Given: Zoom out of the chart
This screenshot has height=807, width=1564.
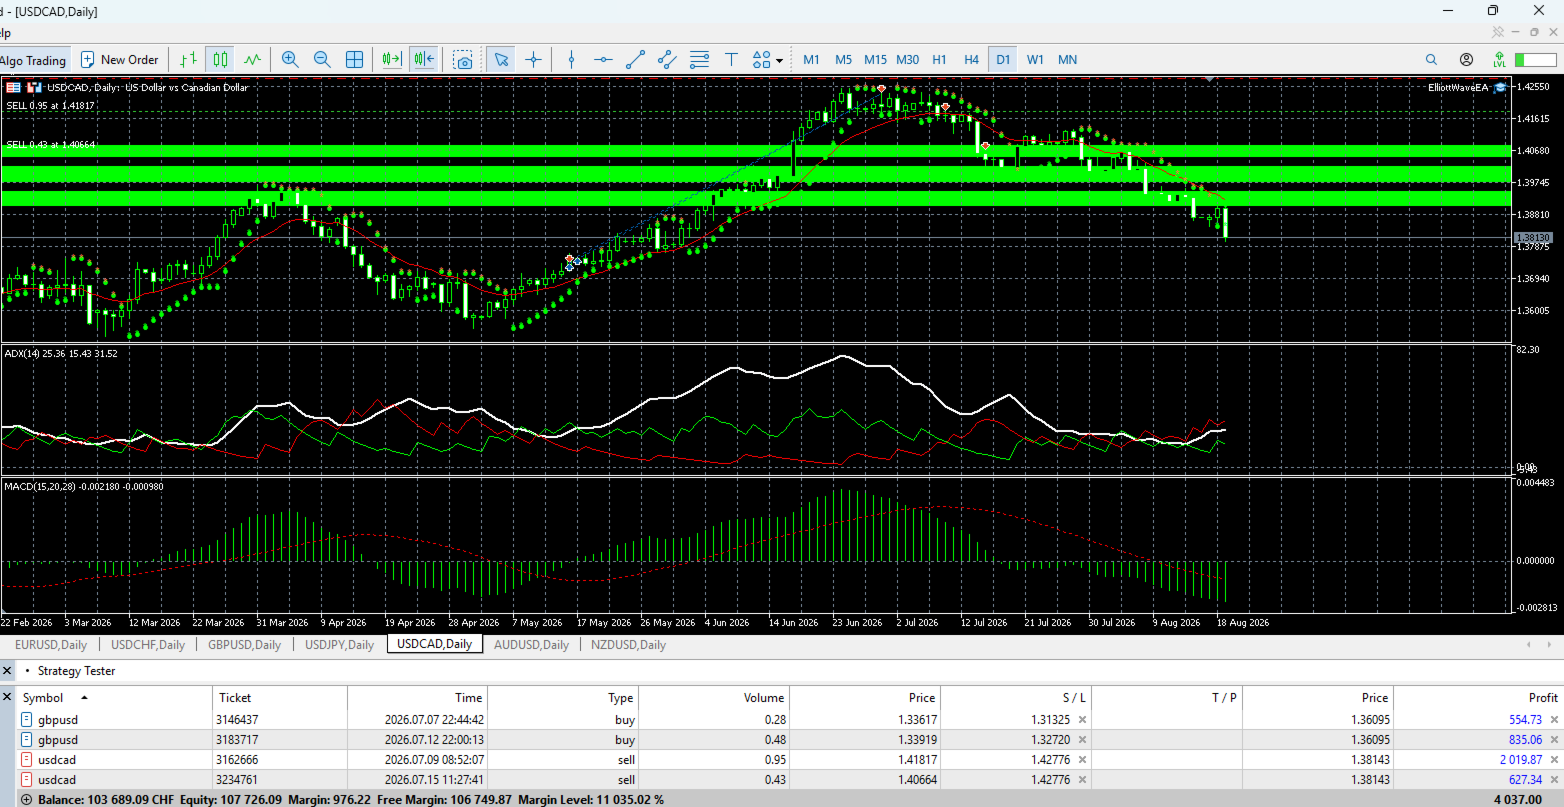Looking at the screenshot, I should coord(322,60).
